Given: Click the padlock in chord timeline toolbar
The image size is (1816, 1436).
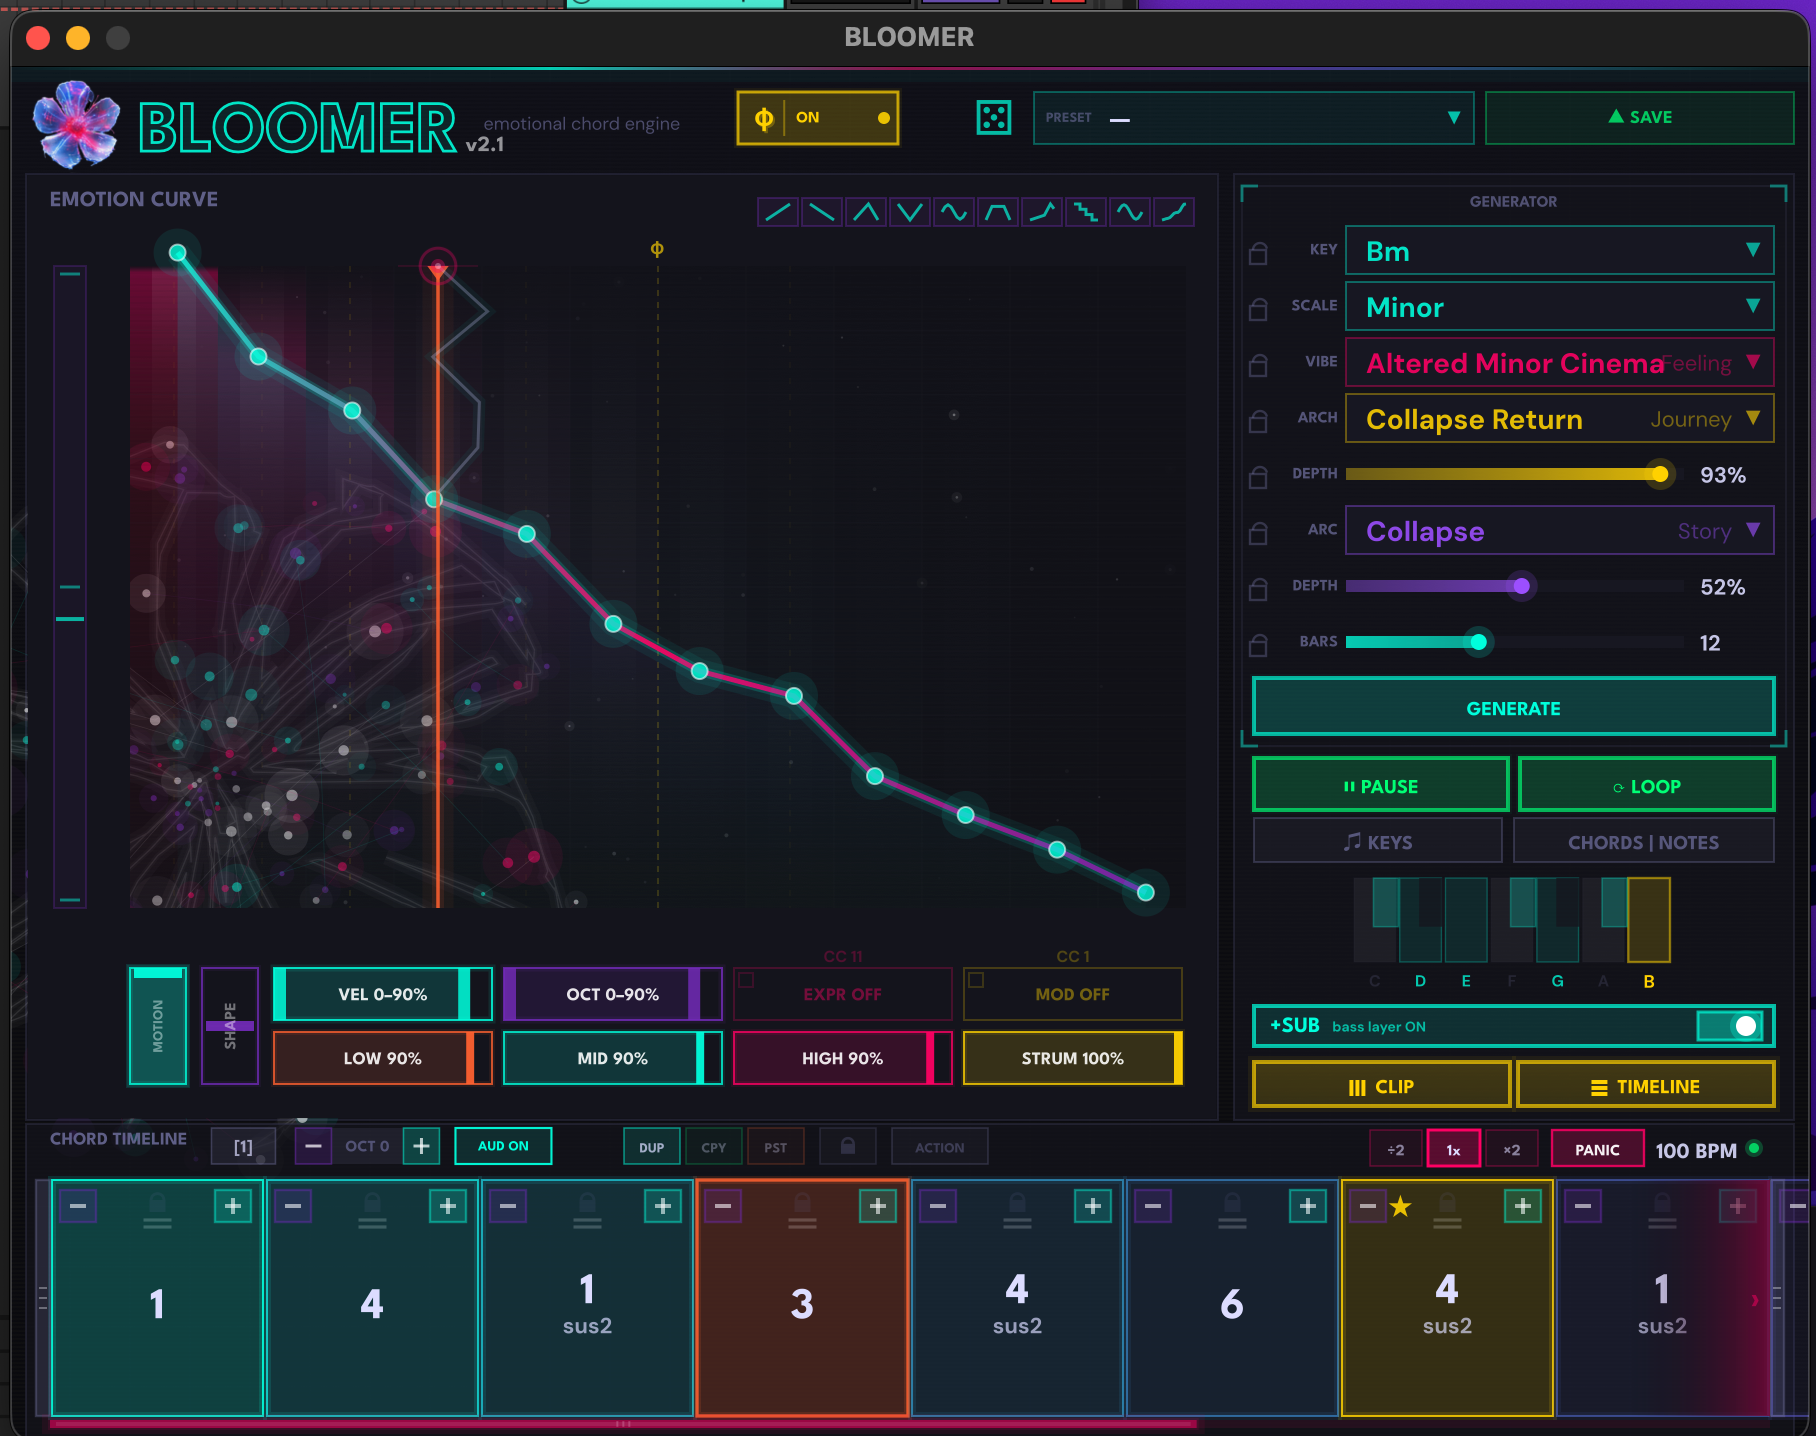Looking at the screenshot, I should coord(847,1147).
